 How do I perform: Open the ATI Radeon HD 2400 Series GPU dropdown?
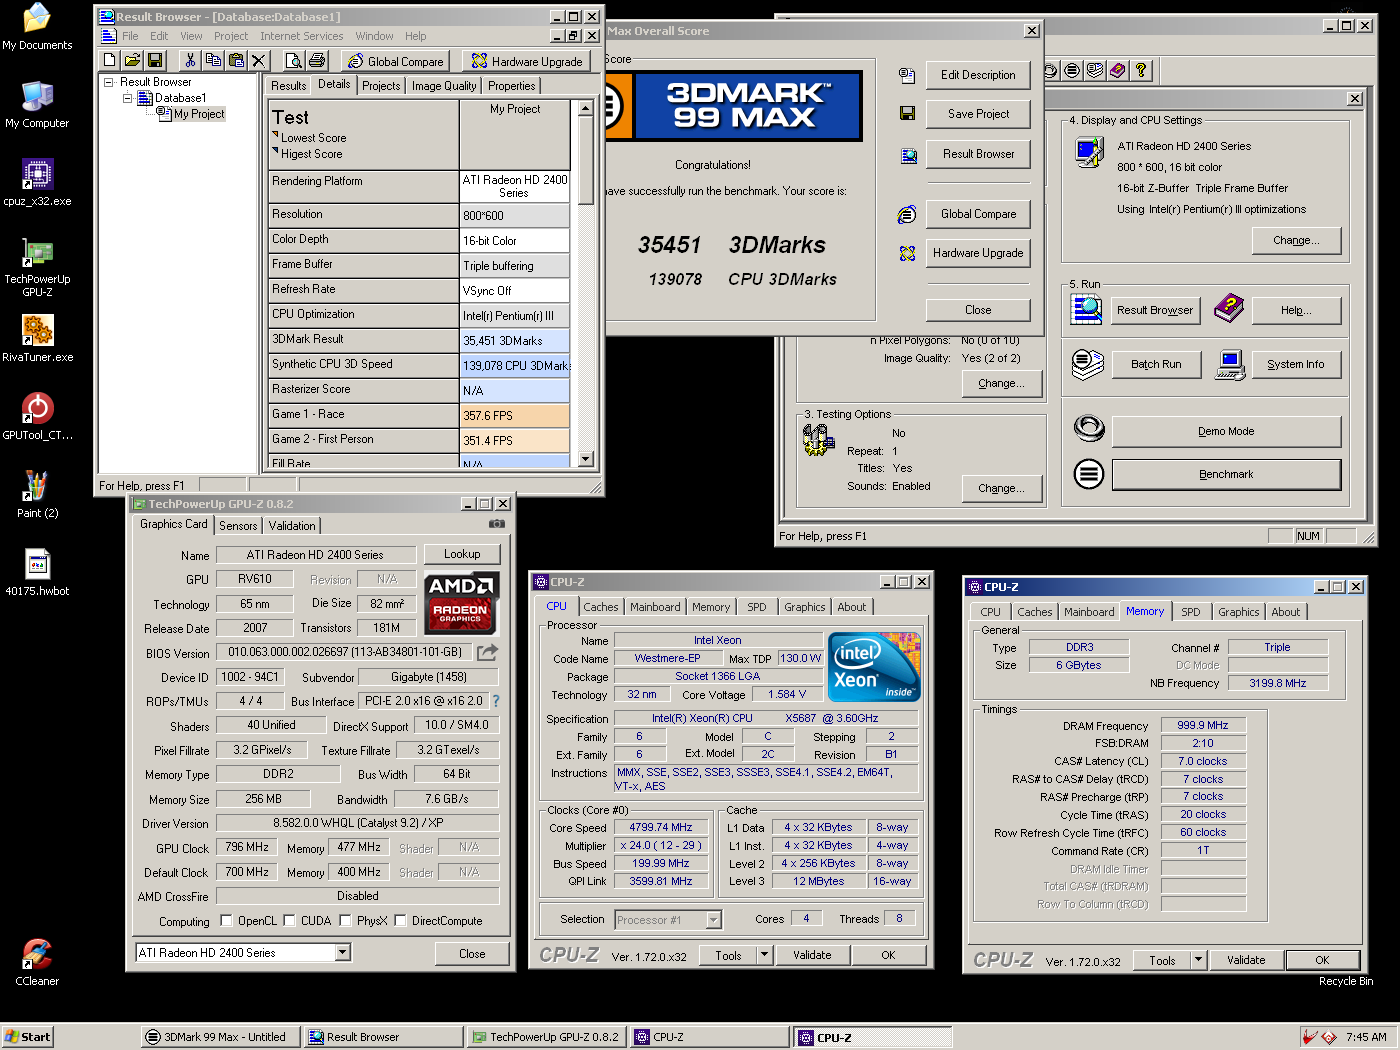pos(343,953)
